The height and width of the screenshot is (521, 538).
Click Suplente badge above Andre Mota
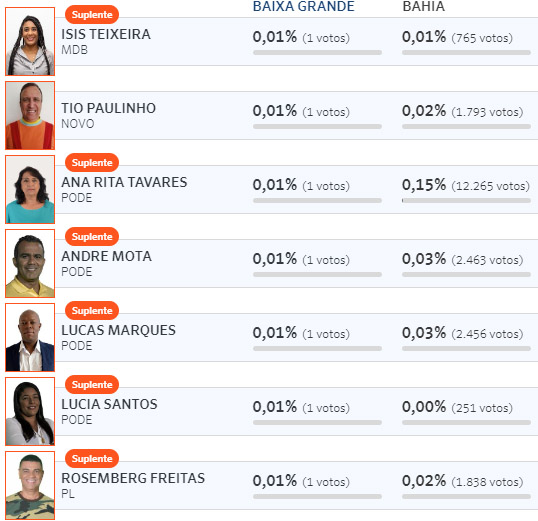coord(92,236)
